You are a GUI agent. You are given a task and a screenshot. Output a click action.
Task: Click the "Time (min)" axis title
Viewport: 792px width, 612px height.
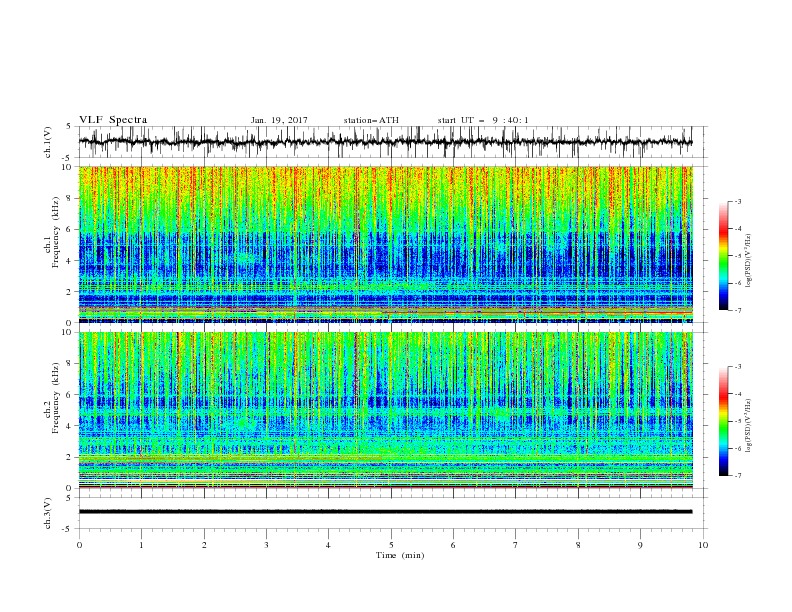(400, 555)
